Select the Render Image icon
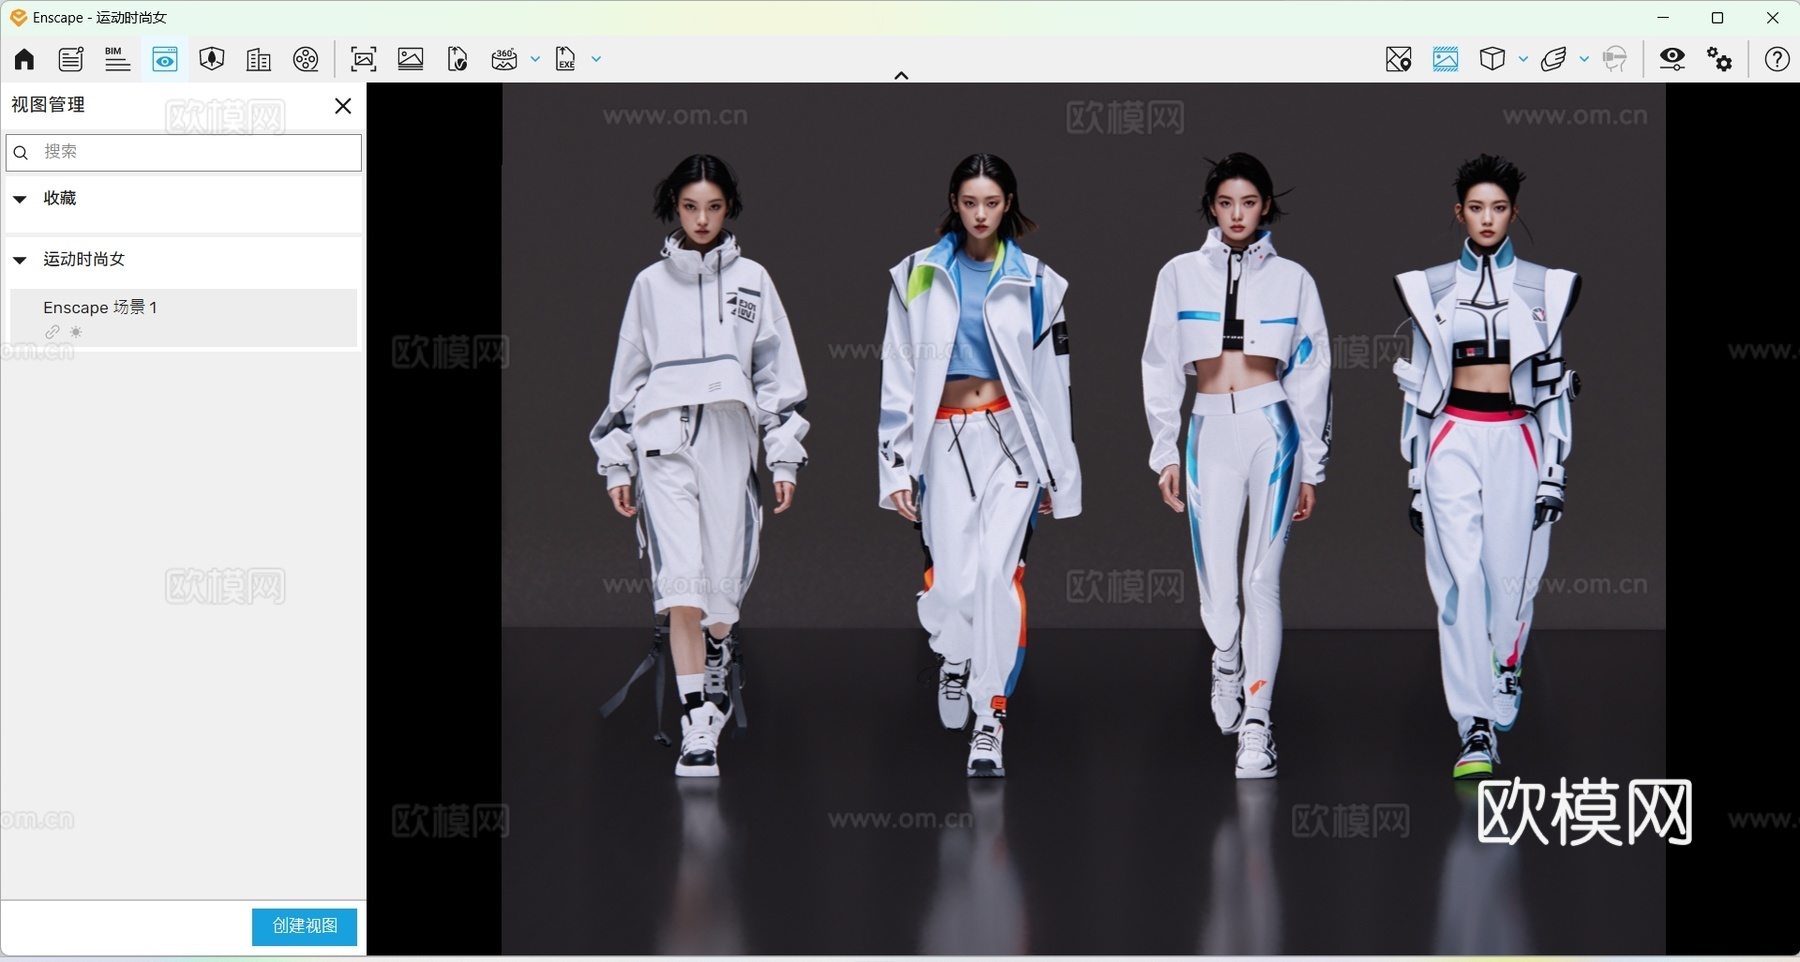Image resolution: width=1800 pixels, height=962 pixels. click(410, 59)
